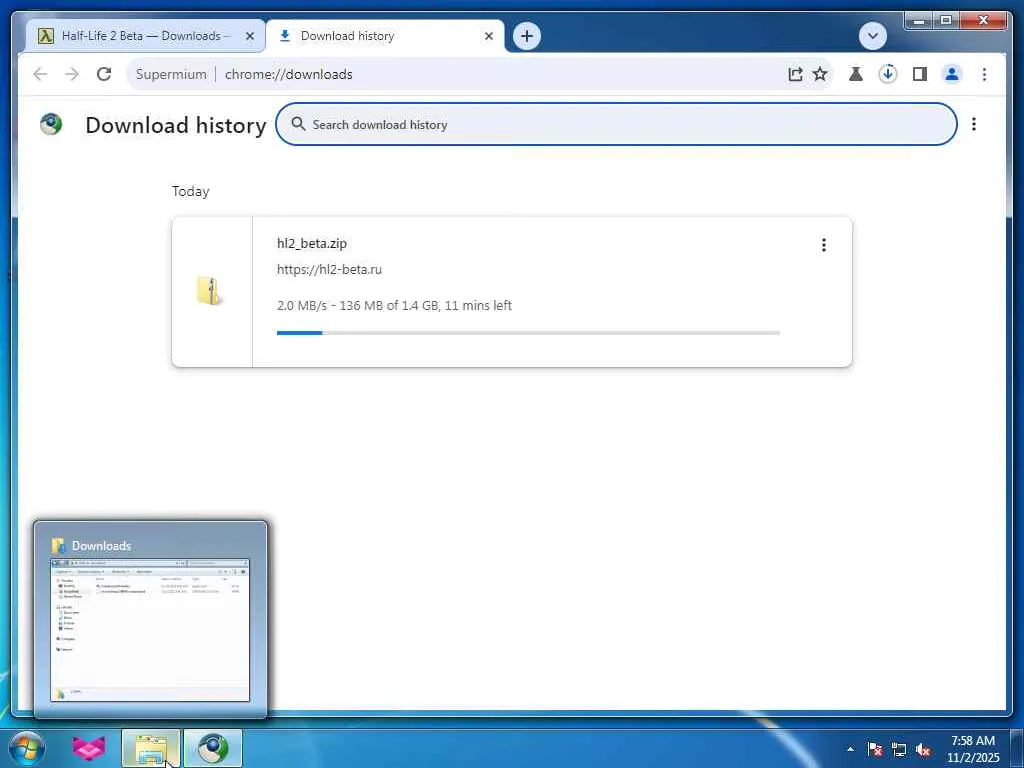Launch the pink cat taskbar application

89,748
